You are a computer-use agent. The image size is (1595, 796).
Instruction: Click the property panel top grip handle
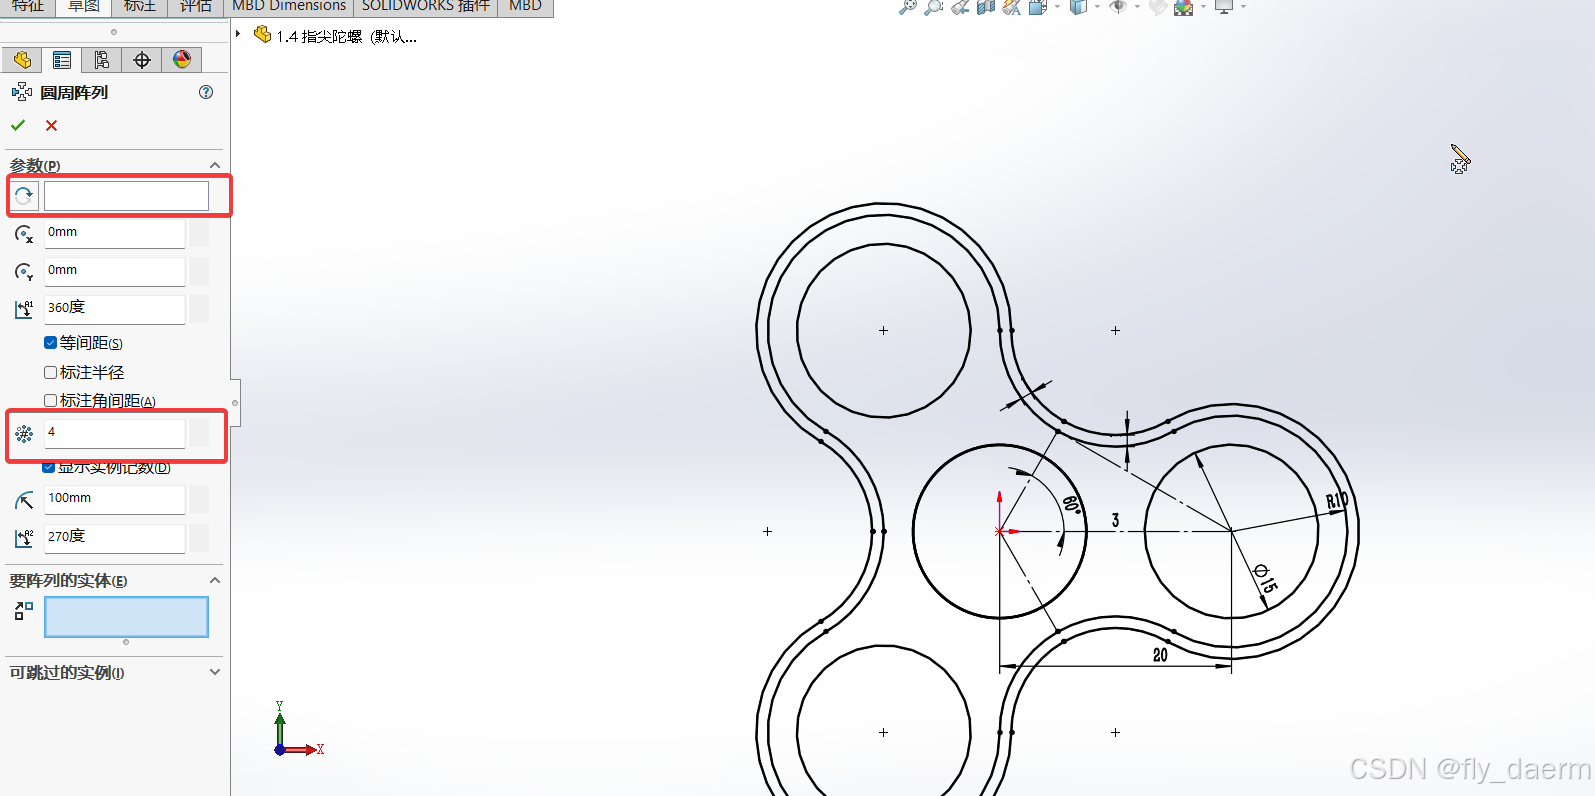(114, 32)
